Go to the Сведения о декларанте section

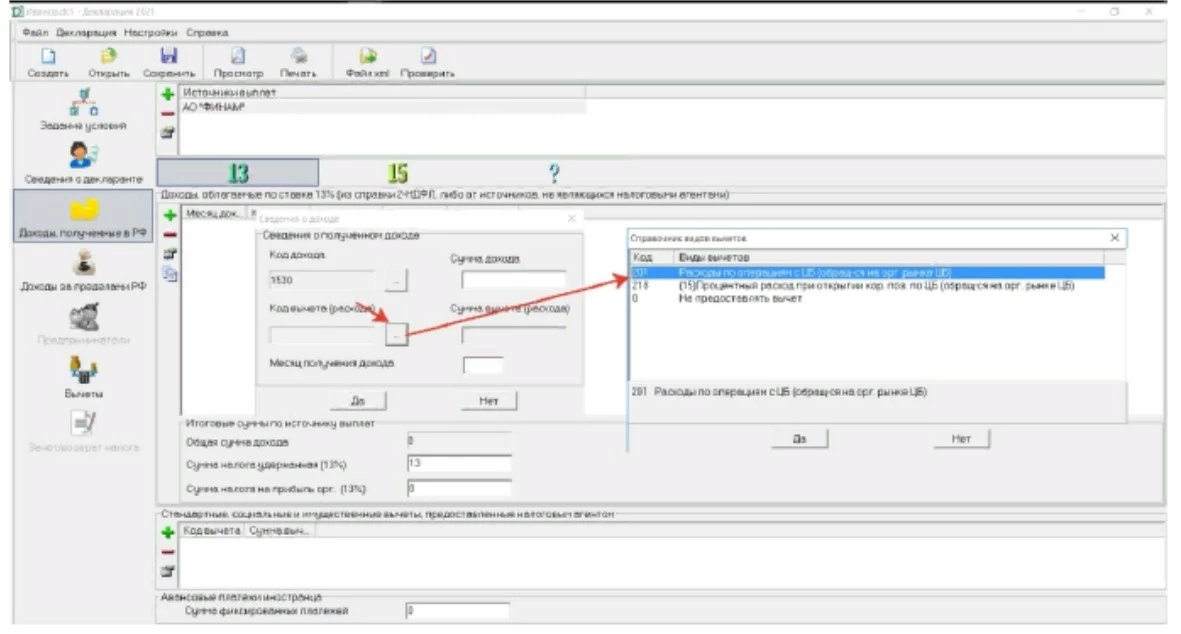(83, 160)
